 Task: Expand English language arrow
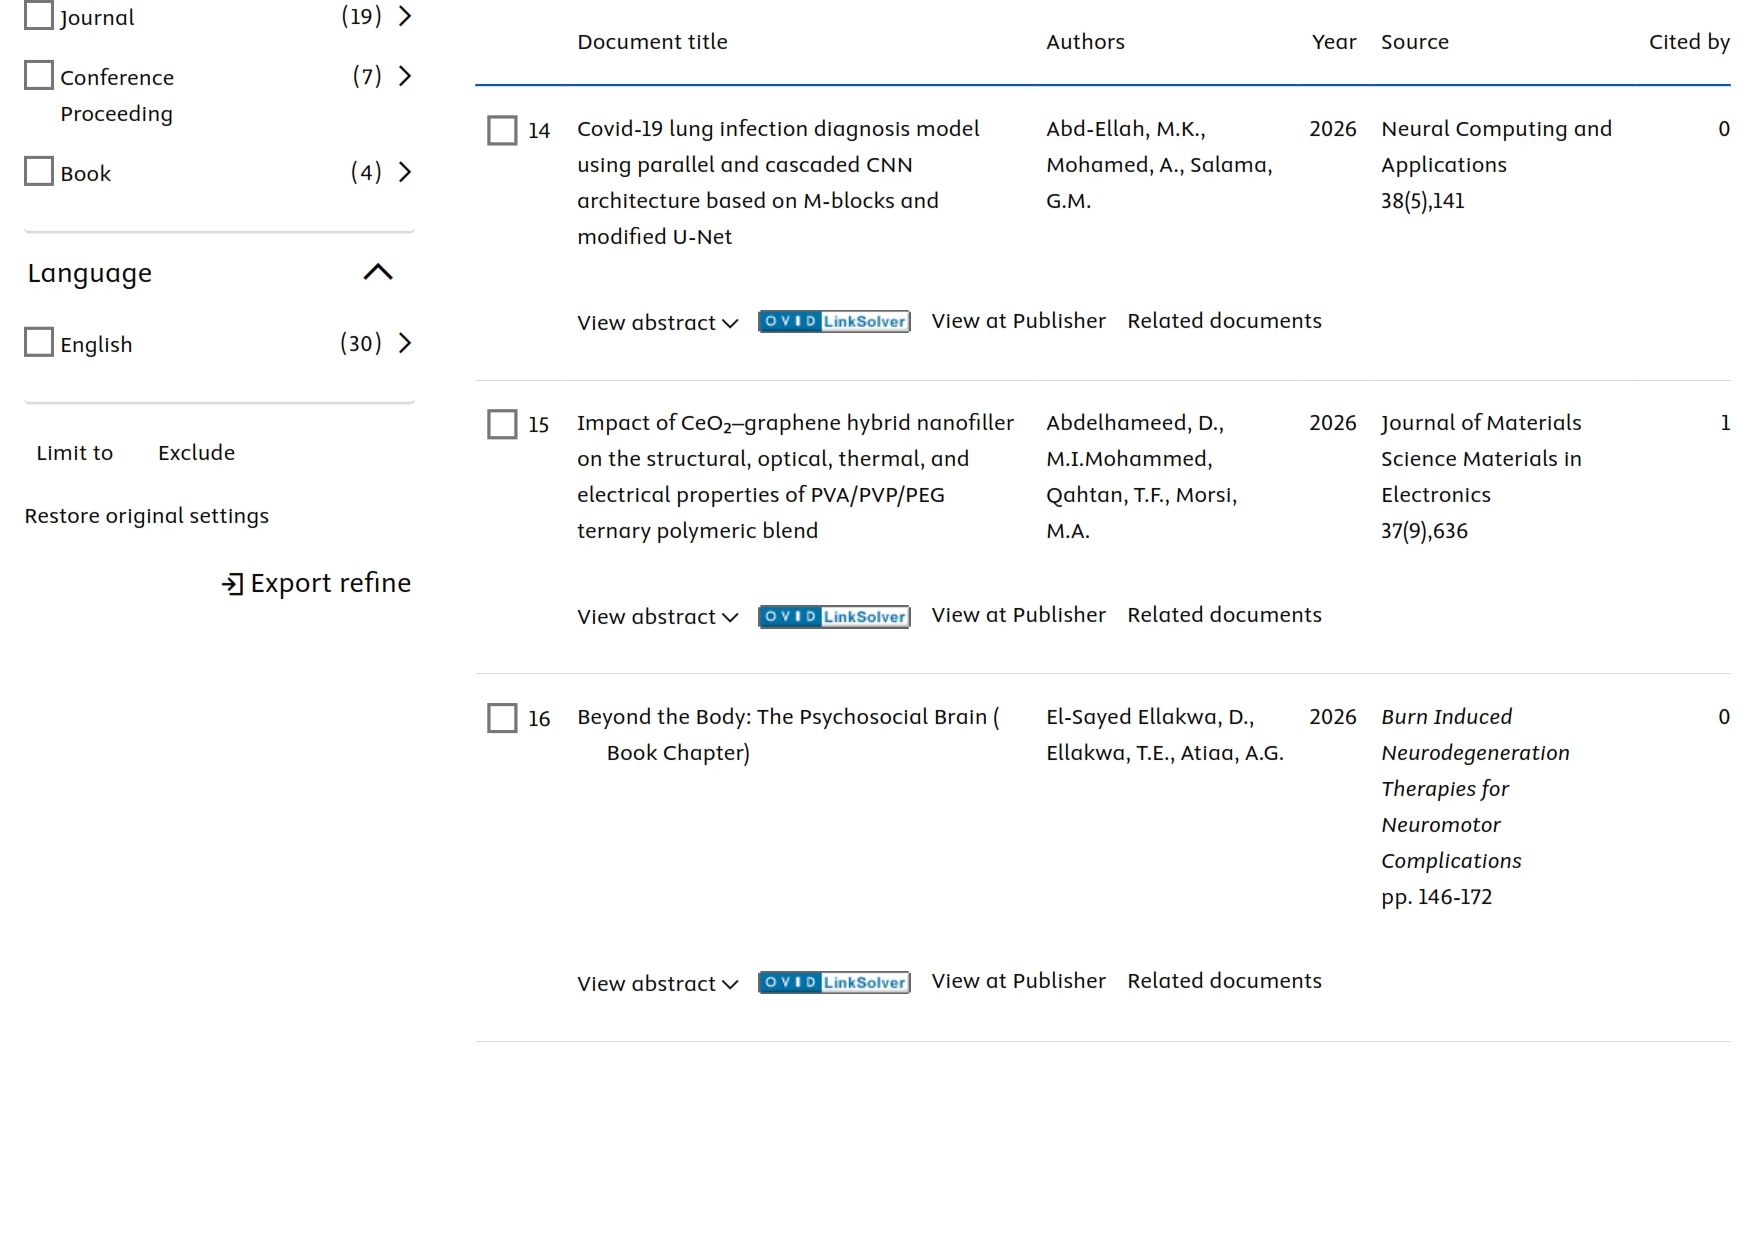[405, 344]
